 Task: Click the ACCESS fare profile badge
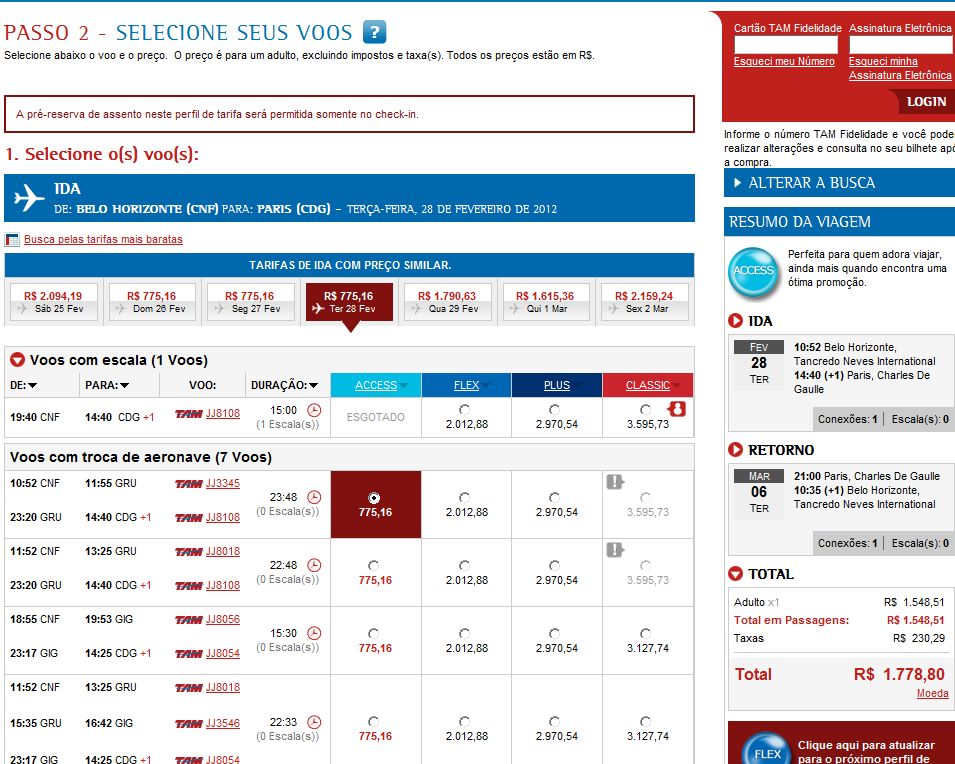[x=753, y=272]
